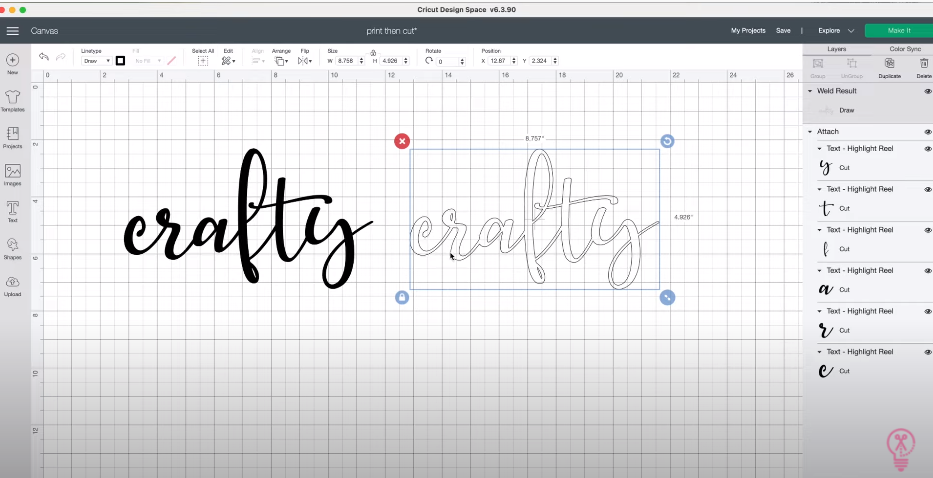This screenshot has height=478, width=933.
Task: Click the Height size field
Action: (391, 61)
